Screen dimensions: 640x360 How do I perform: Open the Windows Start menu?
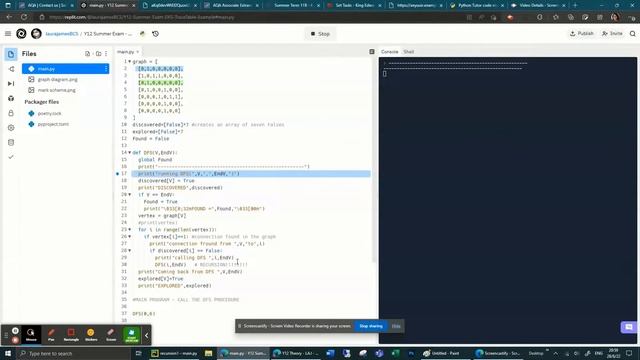point(8,353)
